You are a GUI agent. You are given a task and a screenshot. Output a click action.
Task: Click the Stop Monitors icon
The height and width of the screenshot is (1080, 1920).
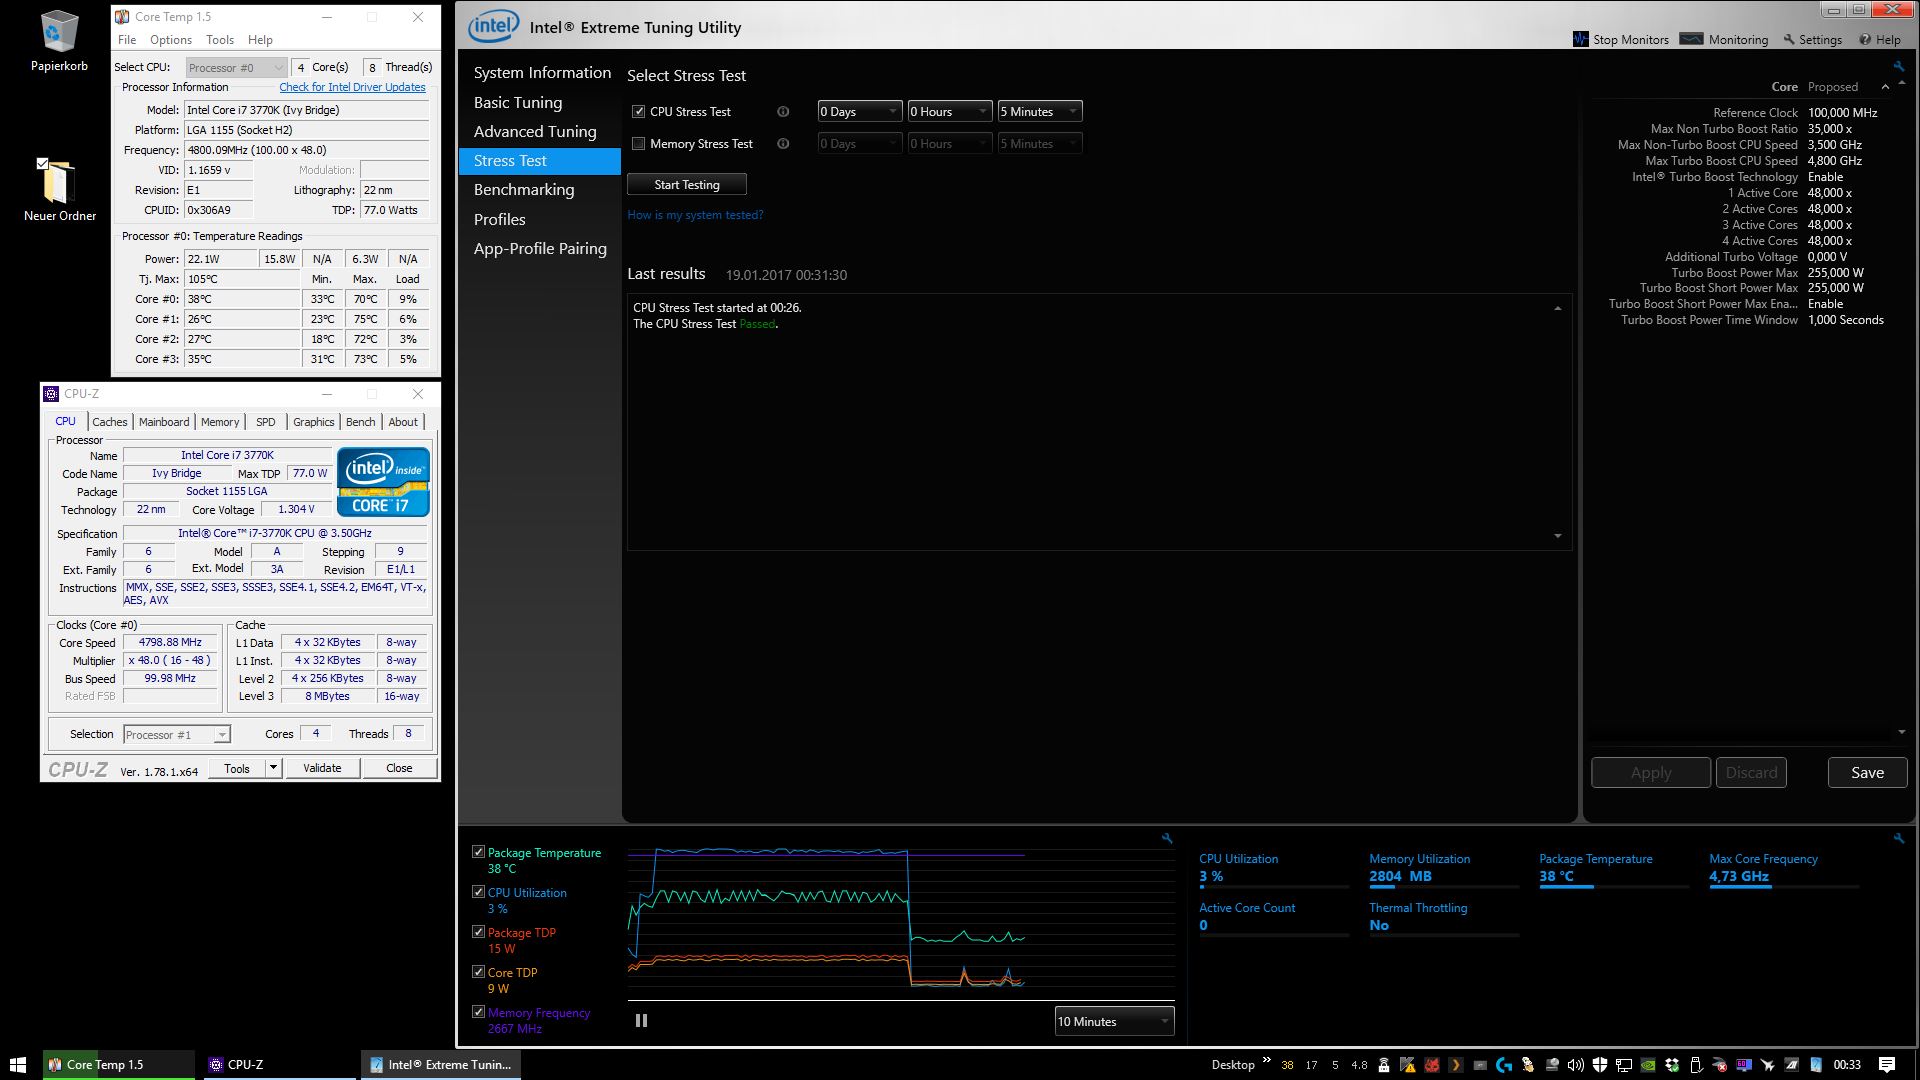[x=1581, y=39]
